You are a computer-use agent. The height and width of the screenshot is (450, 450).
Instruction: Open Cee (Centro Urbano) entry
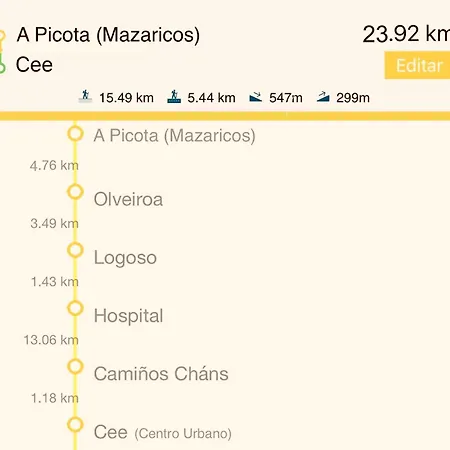(x=163, y=432)
